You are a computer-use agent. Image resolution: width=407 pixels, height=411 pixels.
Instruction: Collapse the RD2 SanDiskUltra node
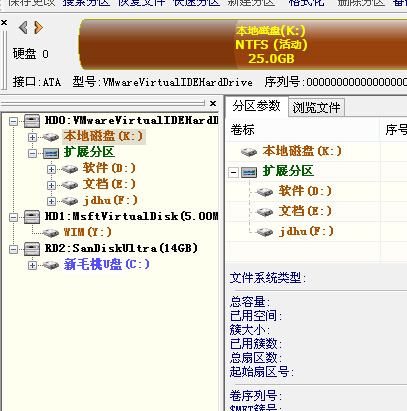click(13, 249)
